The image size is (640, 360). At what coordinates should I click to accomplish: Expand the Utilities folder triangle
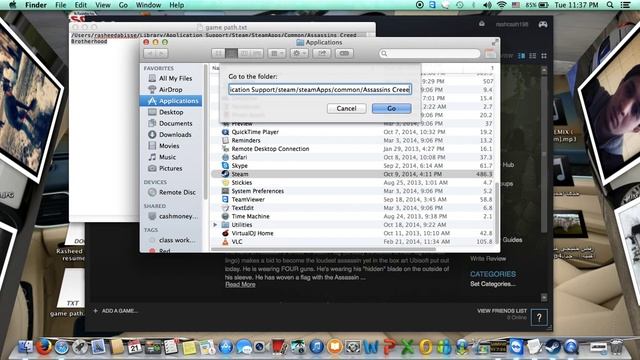pyautogui.click(x=216, y=225)
